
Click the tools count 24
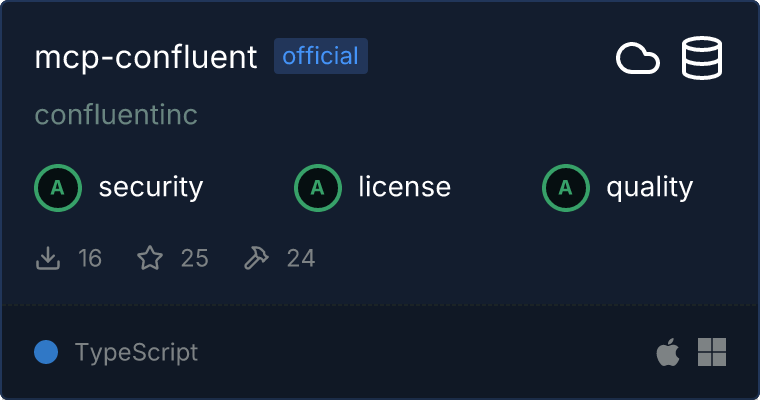[x=301, y=259]
